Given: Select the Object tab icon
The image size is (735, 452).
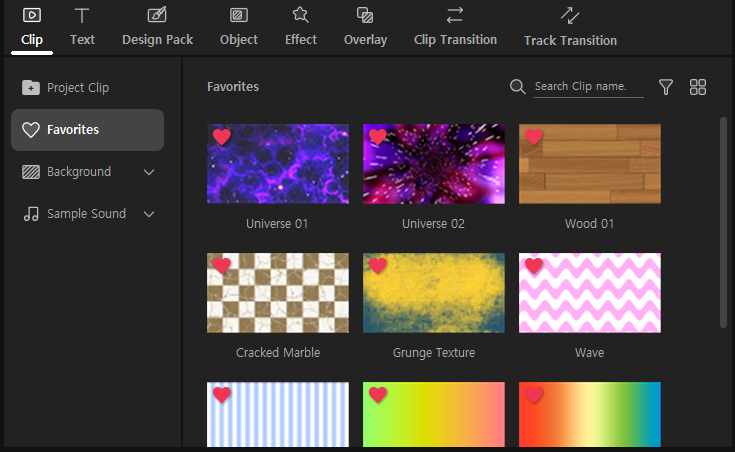Looking at the screenshot, I should tap(238, 16).
